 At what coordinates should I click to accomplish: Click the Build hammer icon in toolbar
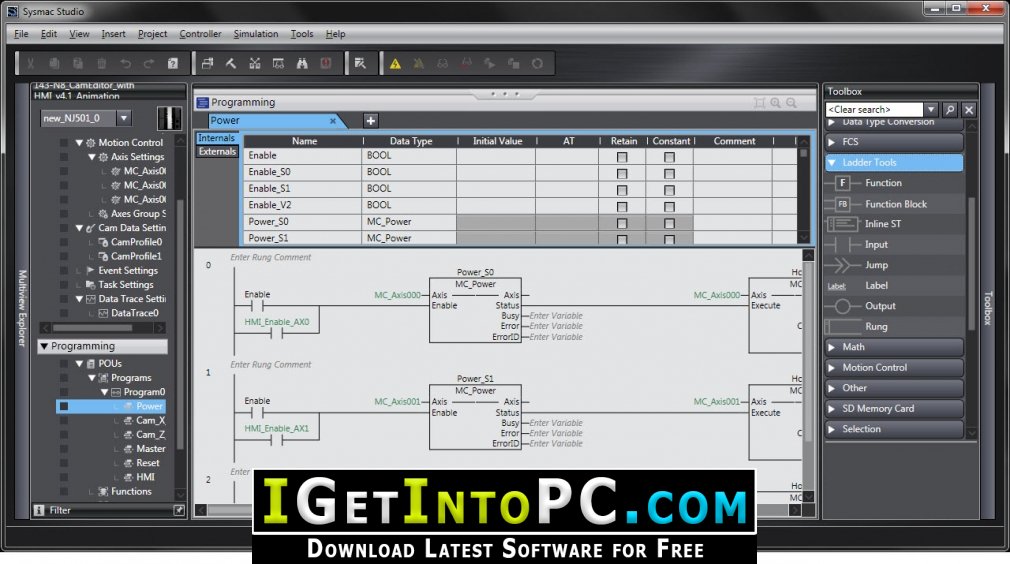(231, 63)
